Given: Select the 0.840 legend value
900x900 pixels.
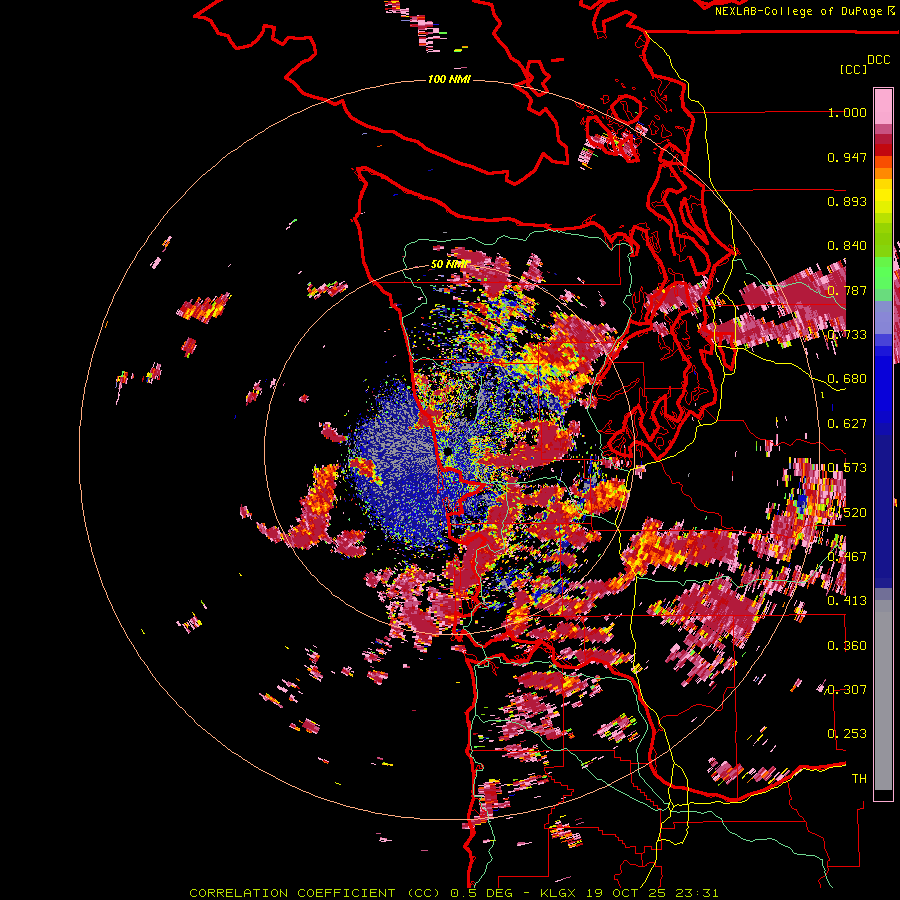Looking at the screenshot, I should coord(847,246).
